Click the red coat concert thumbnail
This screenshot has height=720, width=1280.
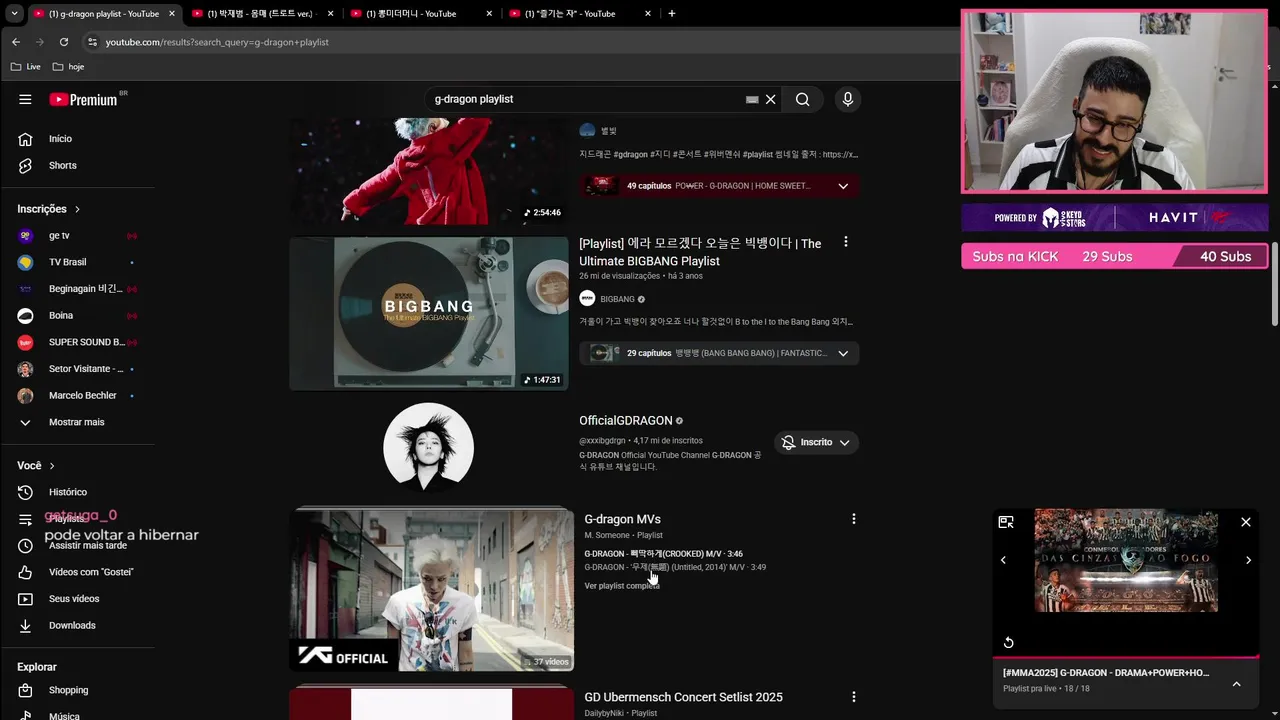click(429, 171)
